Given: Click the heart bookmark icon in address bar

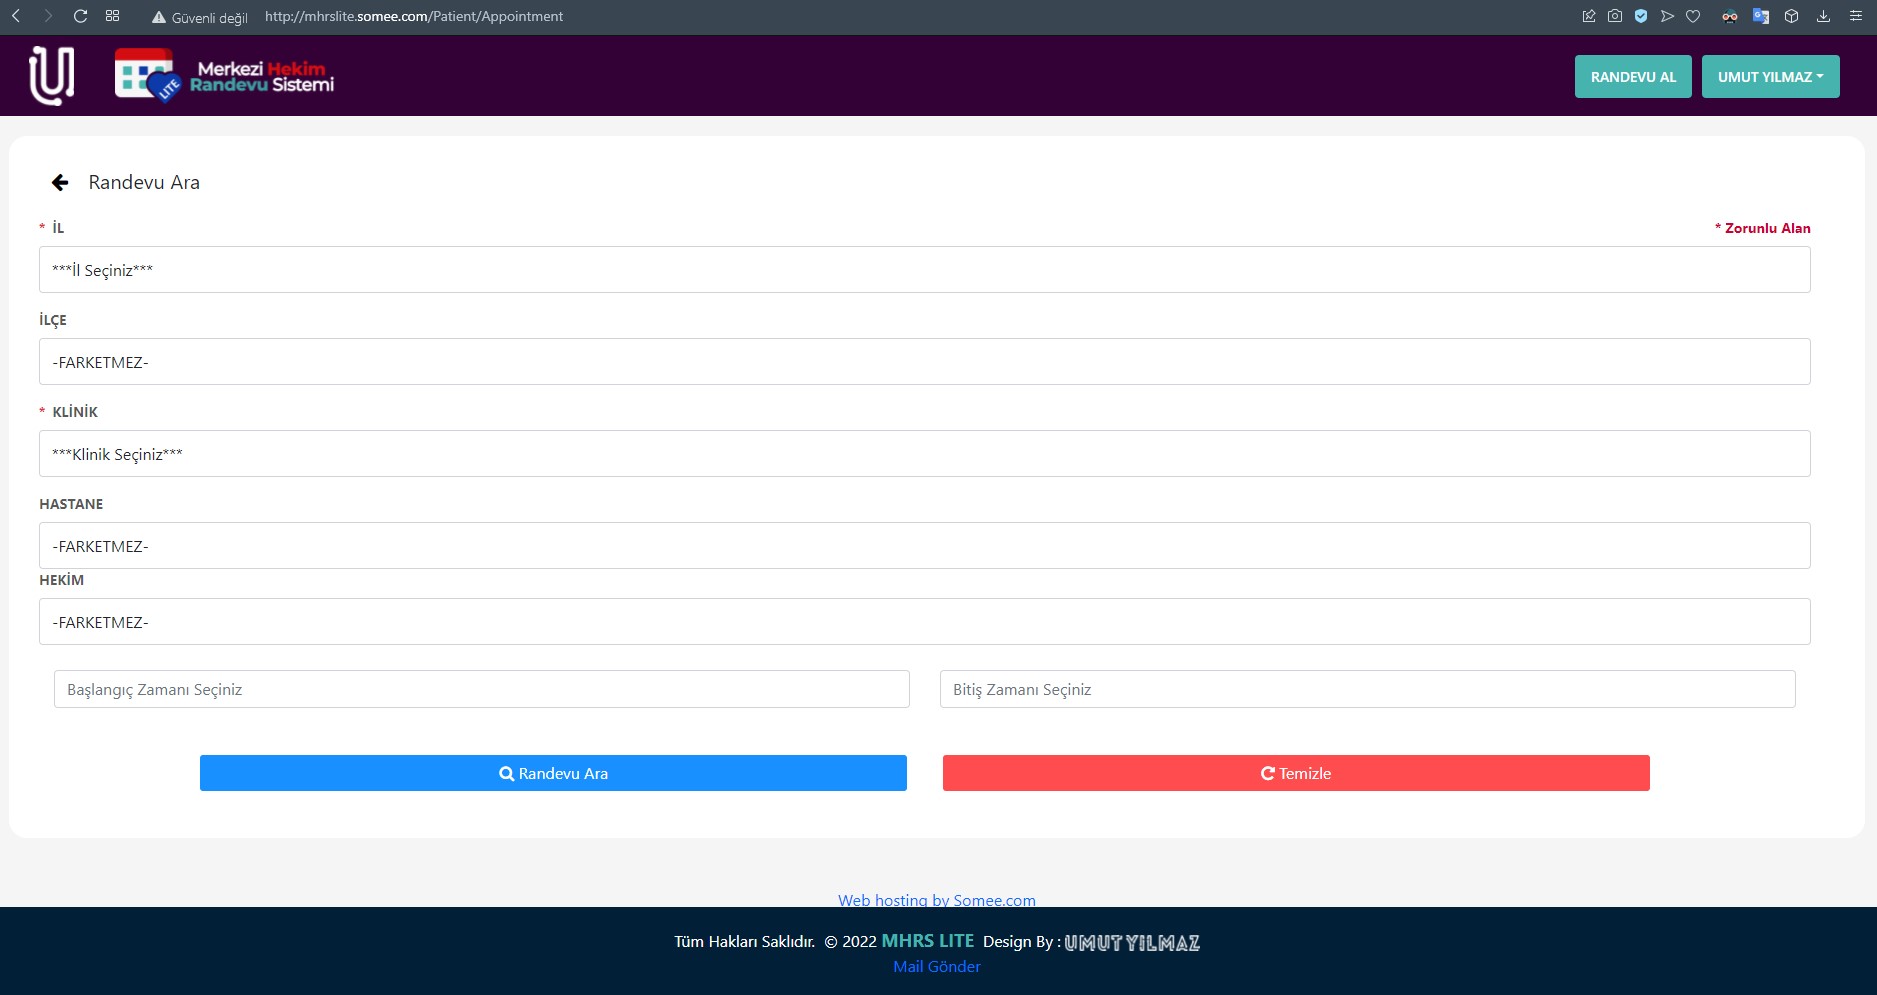Looking at the screenshot, I should 1693,16.
